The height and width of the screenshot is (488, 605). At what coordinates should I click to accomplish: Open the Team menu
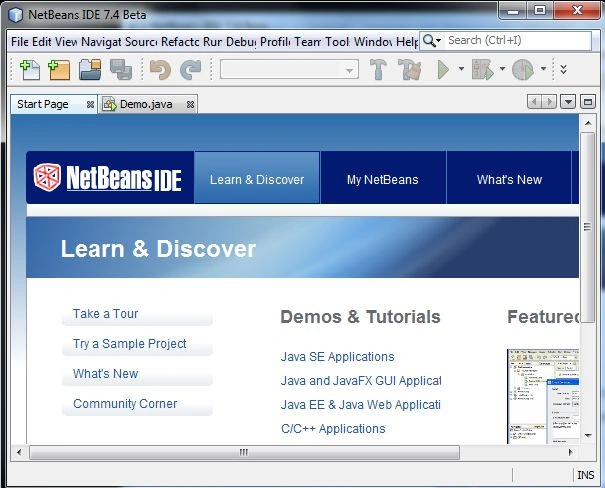pyautogui.click(x=308, y=41)
